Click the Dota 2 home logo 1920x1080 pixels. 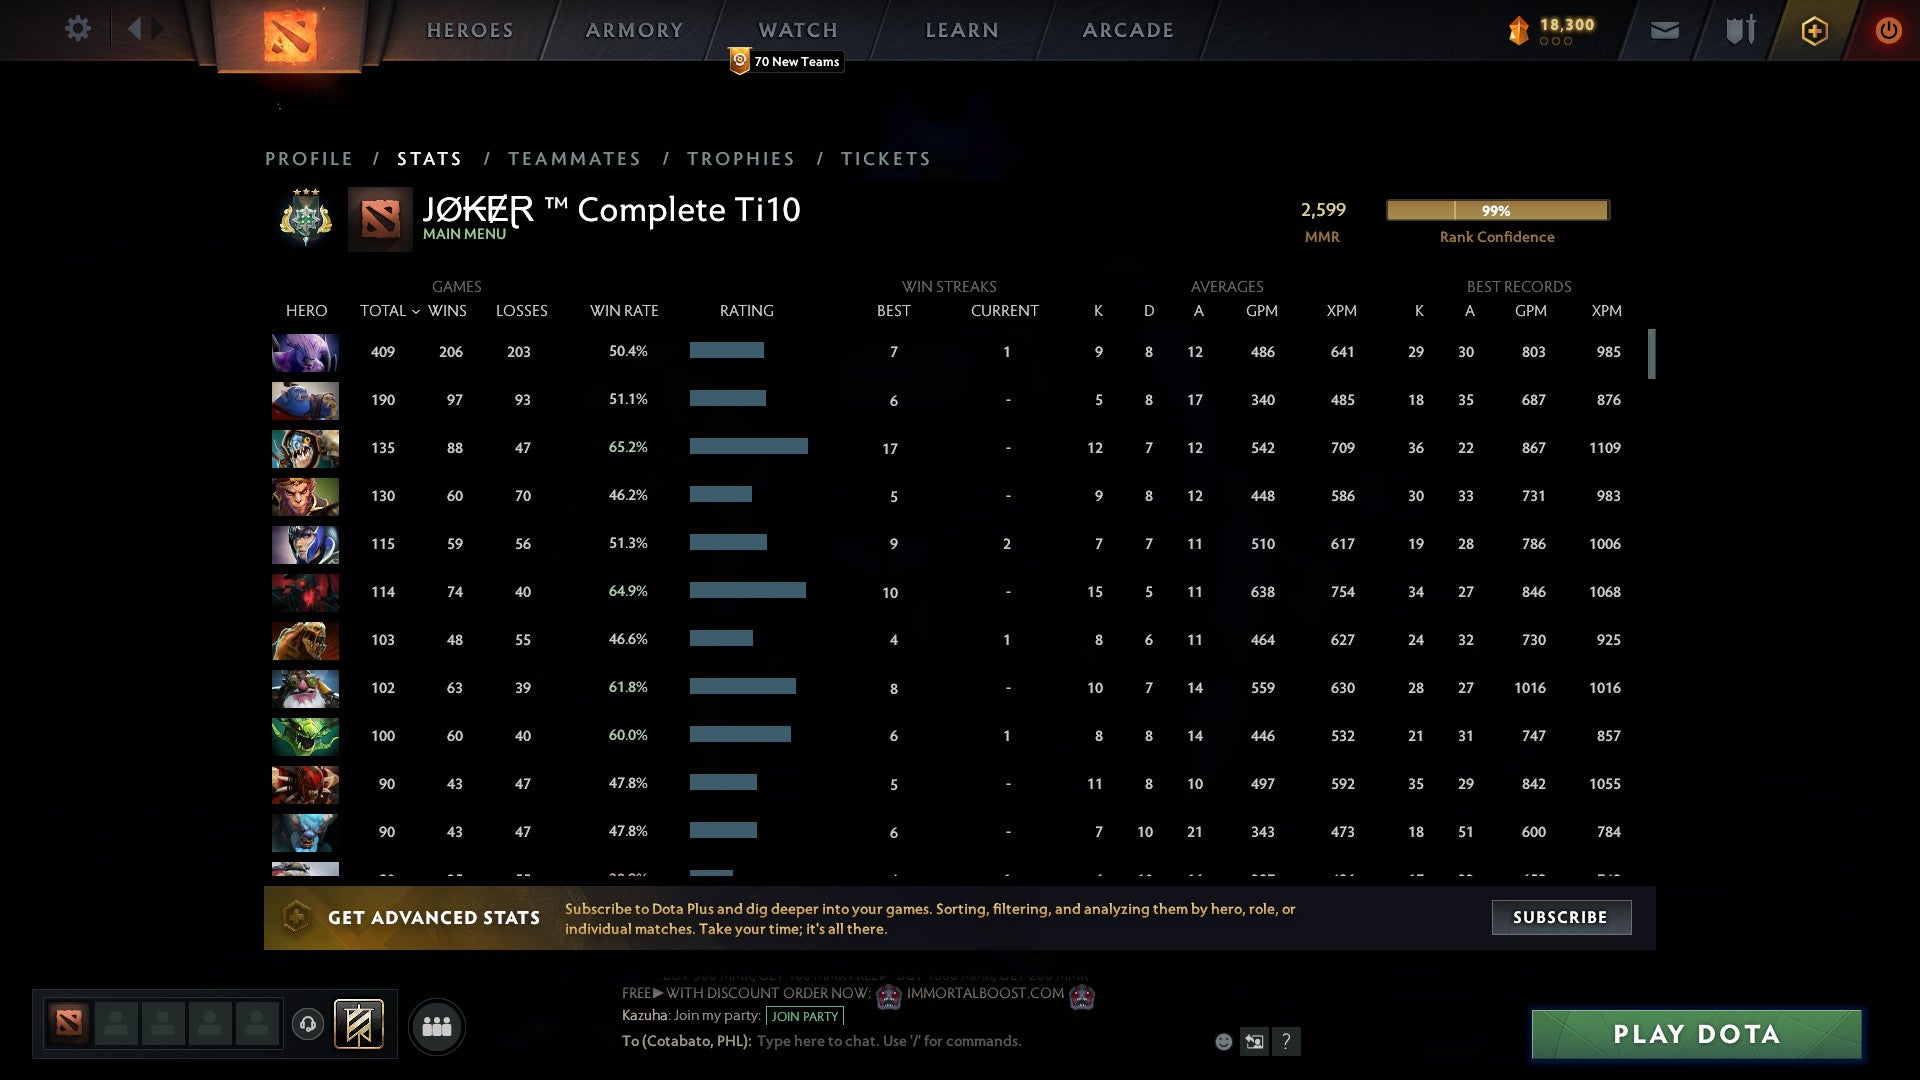tap(289, 35)
